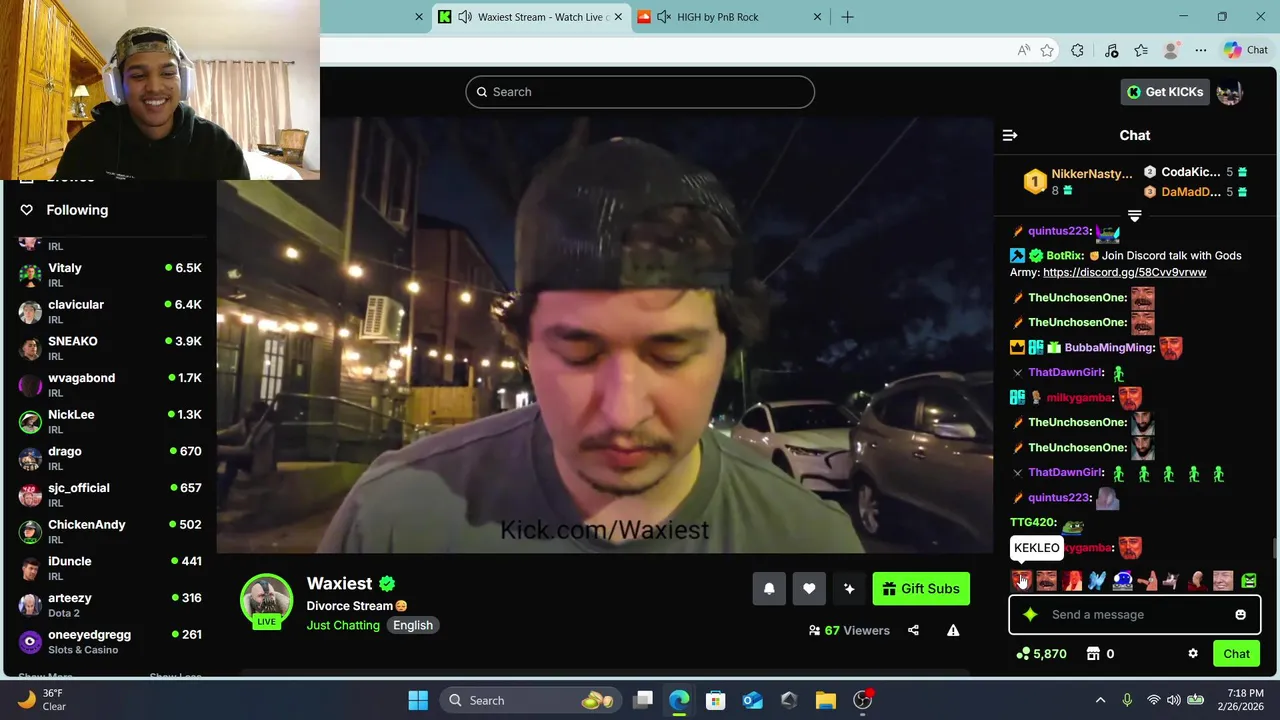Show hidden system tray icons
Viewport: 1280px width, 720px height.
tap(1100, 700)
